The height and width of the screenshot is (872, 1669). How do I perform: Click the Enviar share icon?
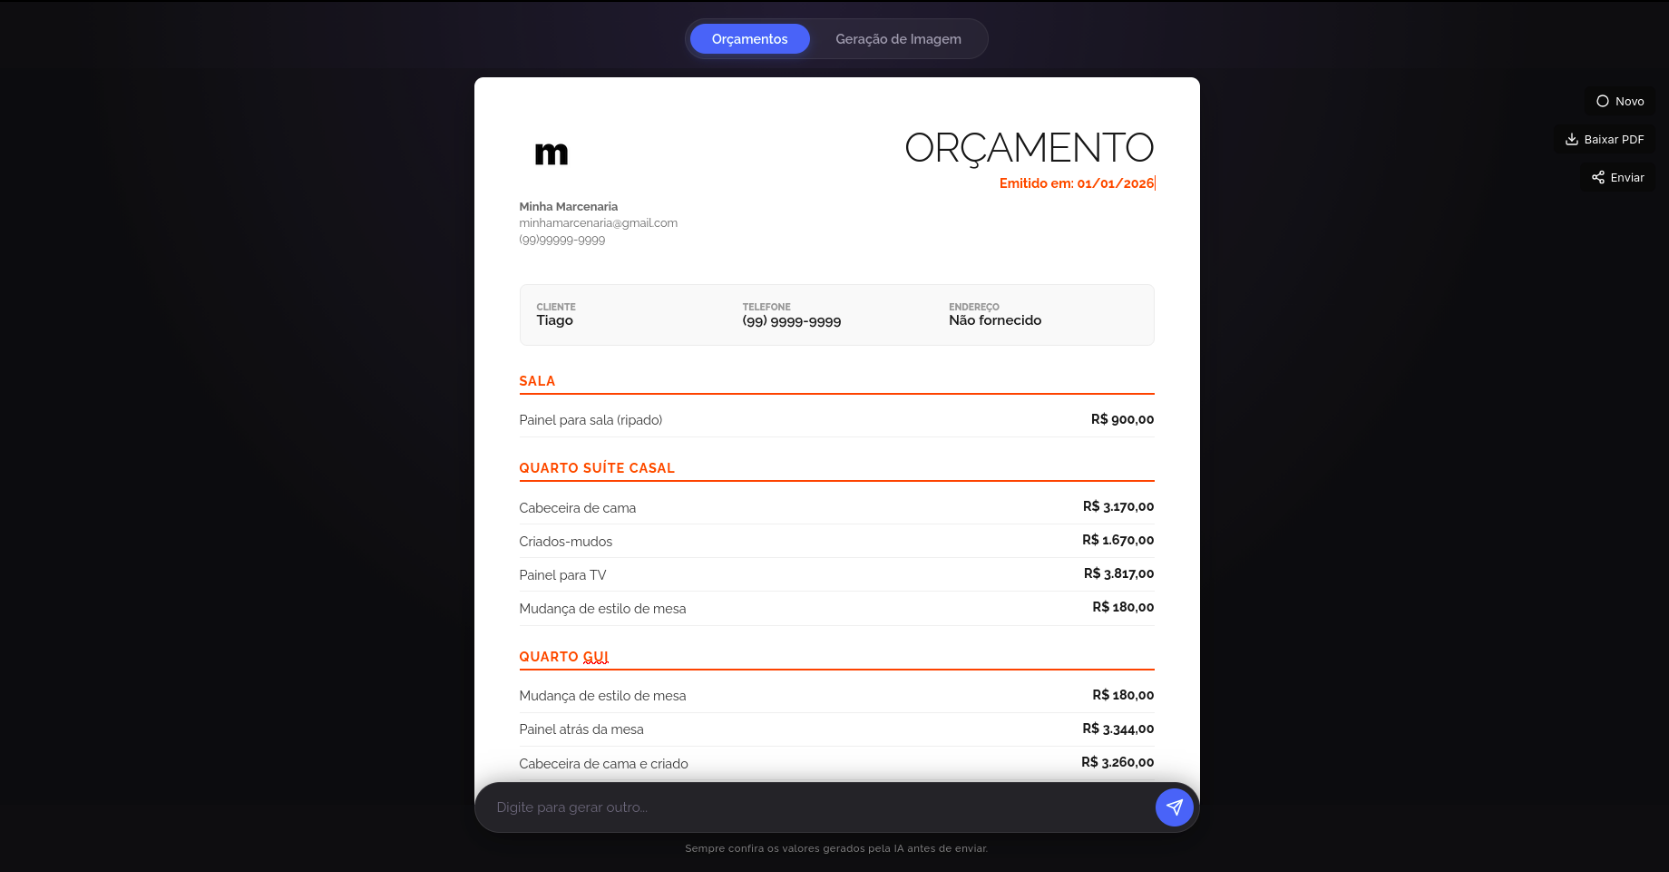point(1598,177)
